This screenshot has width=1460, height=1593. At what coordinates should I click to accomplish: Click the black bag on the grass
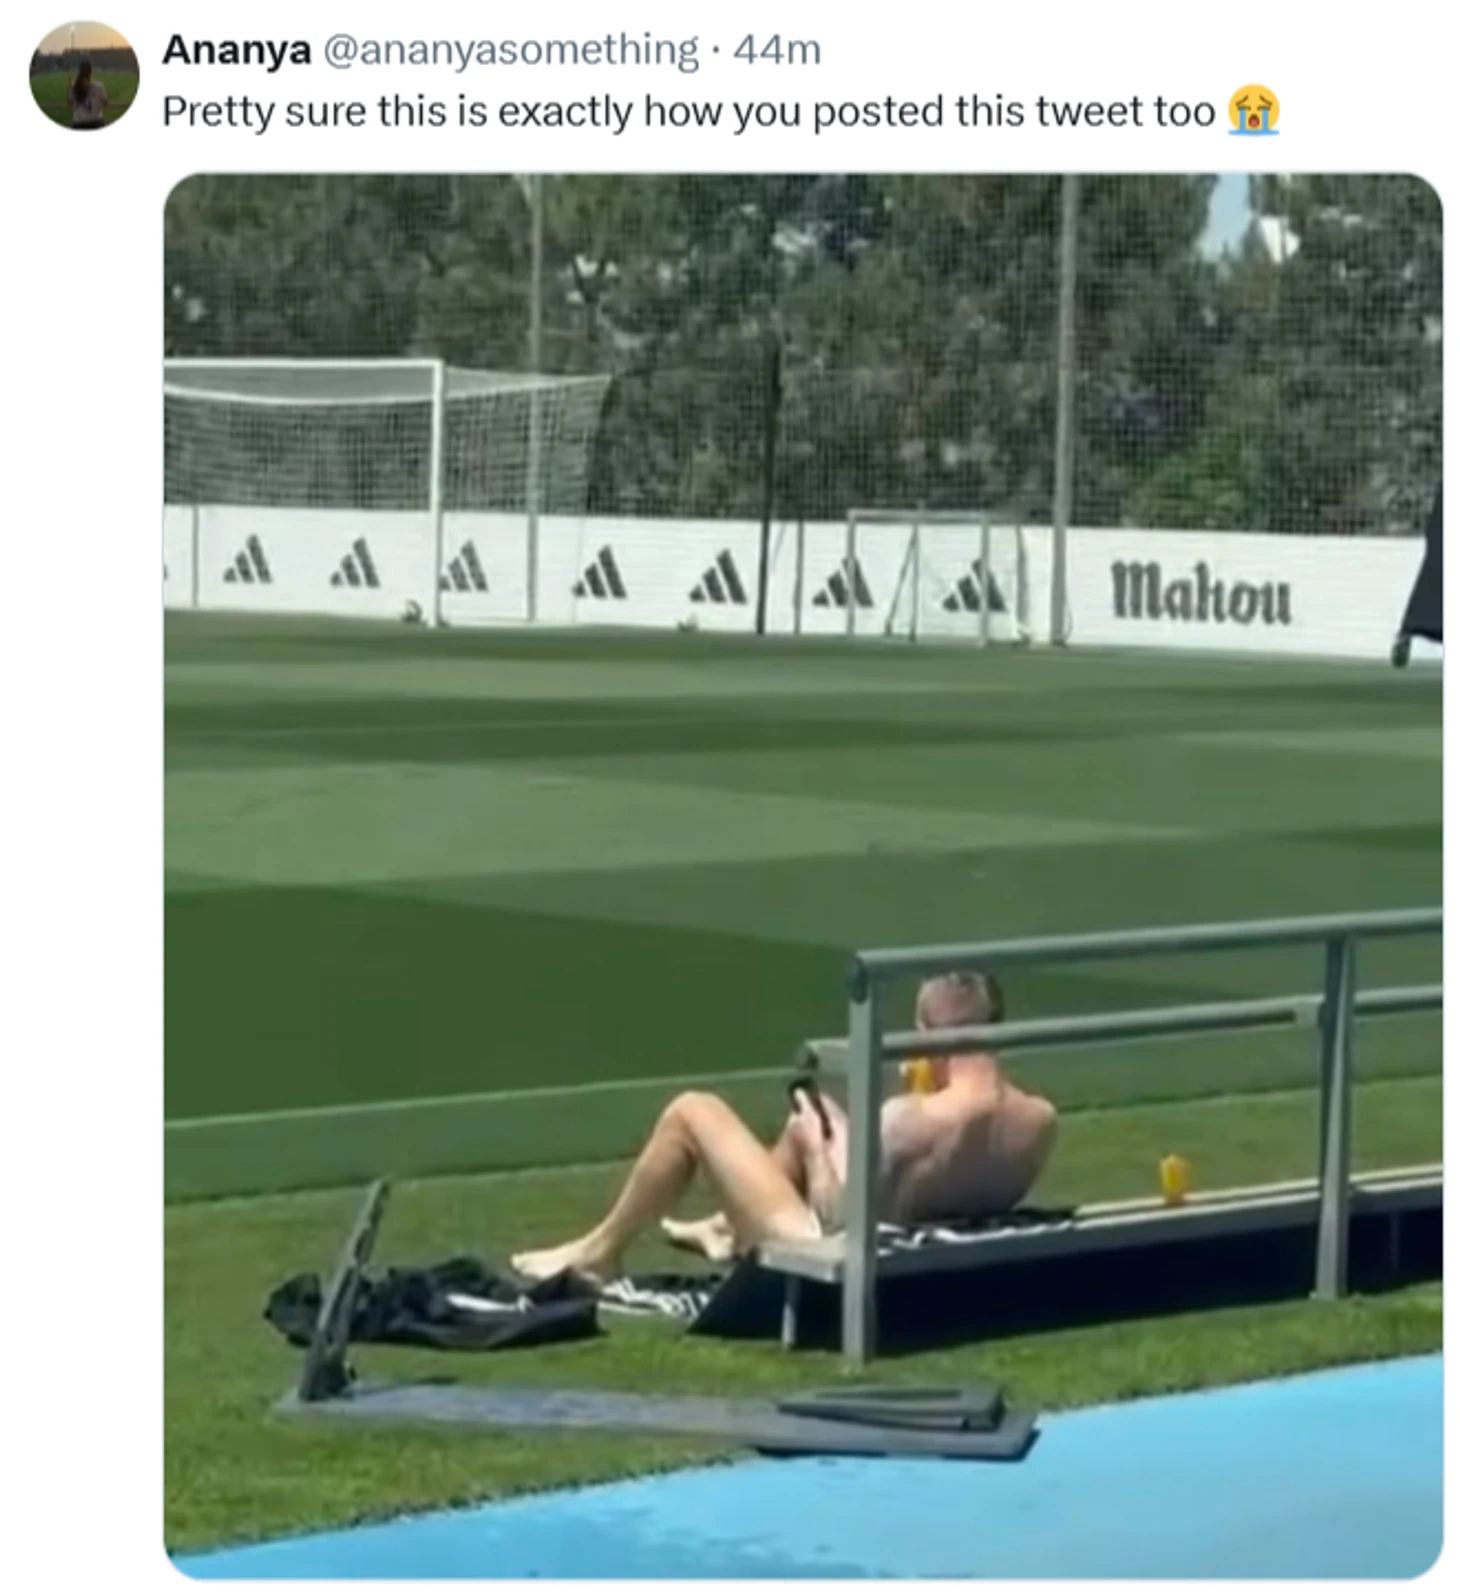pos(434,1303)
